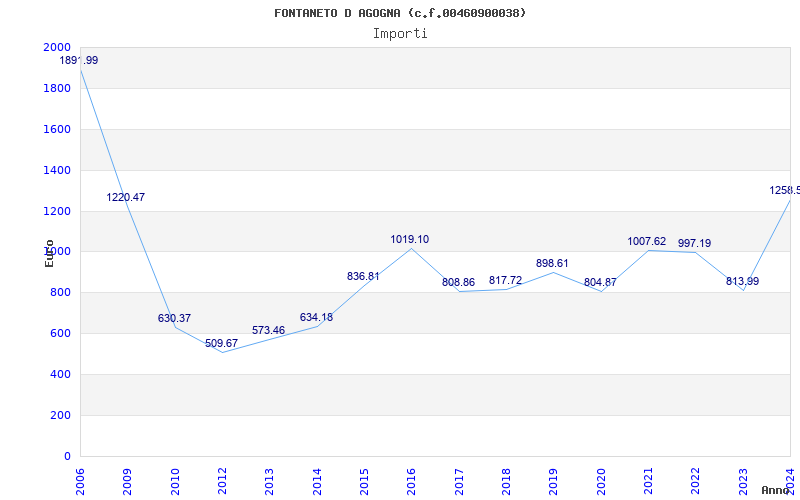This screenshot has height=500, width=800.
Task: Click the 1891.99 data point label
Action: click(79, 60)
